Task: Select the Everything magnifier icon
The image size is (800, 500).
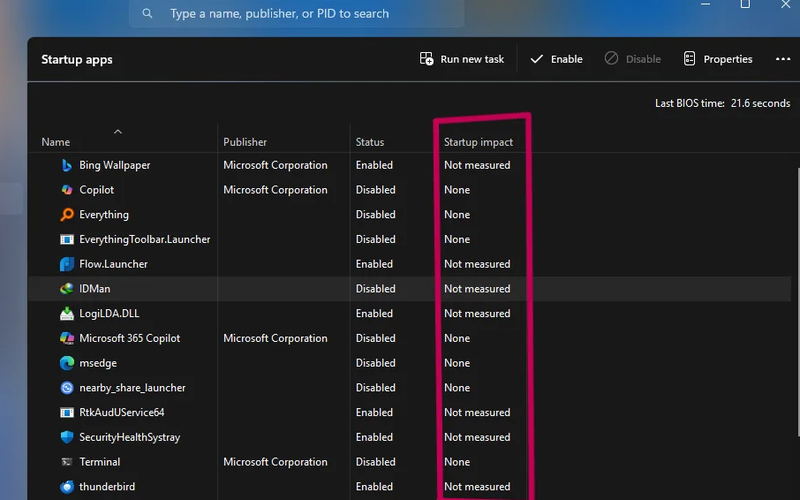Action: click(67, 214)
